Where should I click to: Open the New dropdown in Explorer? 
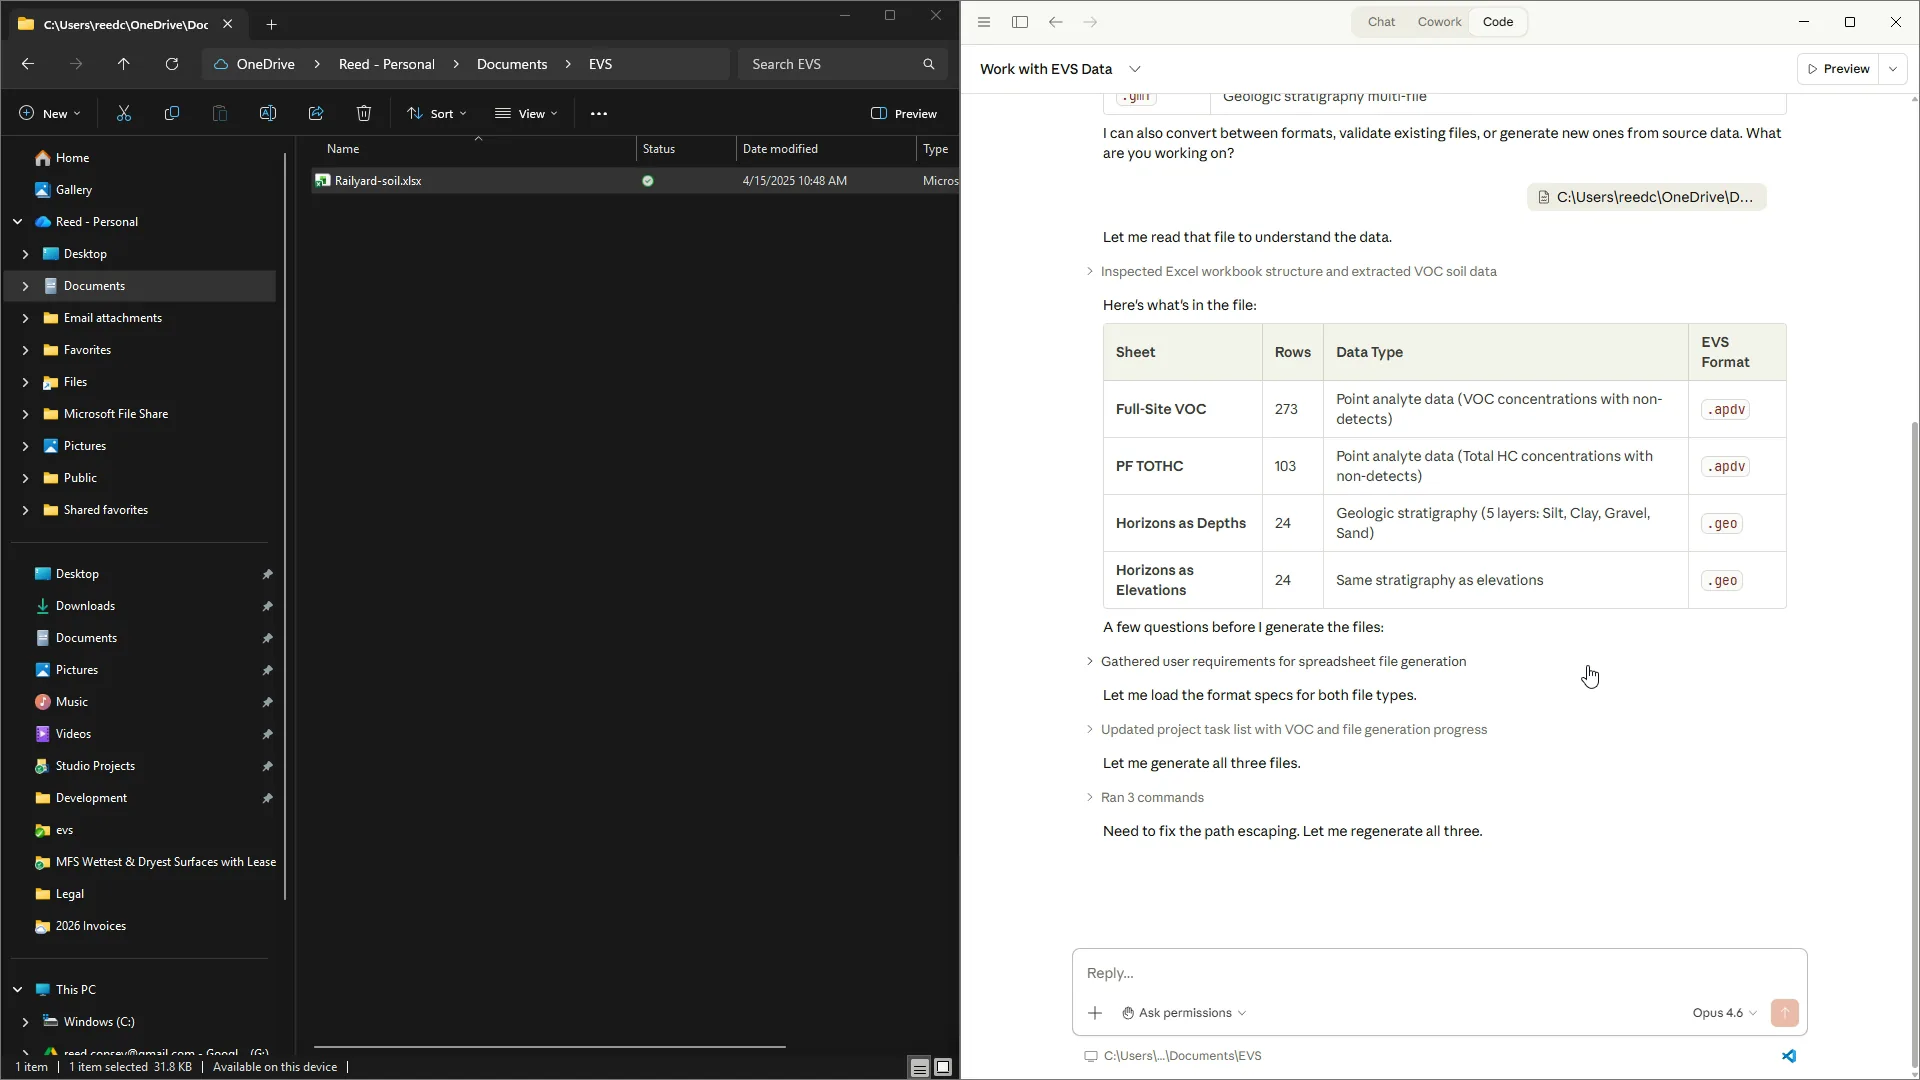click(50, 114)
